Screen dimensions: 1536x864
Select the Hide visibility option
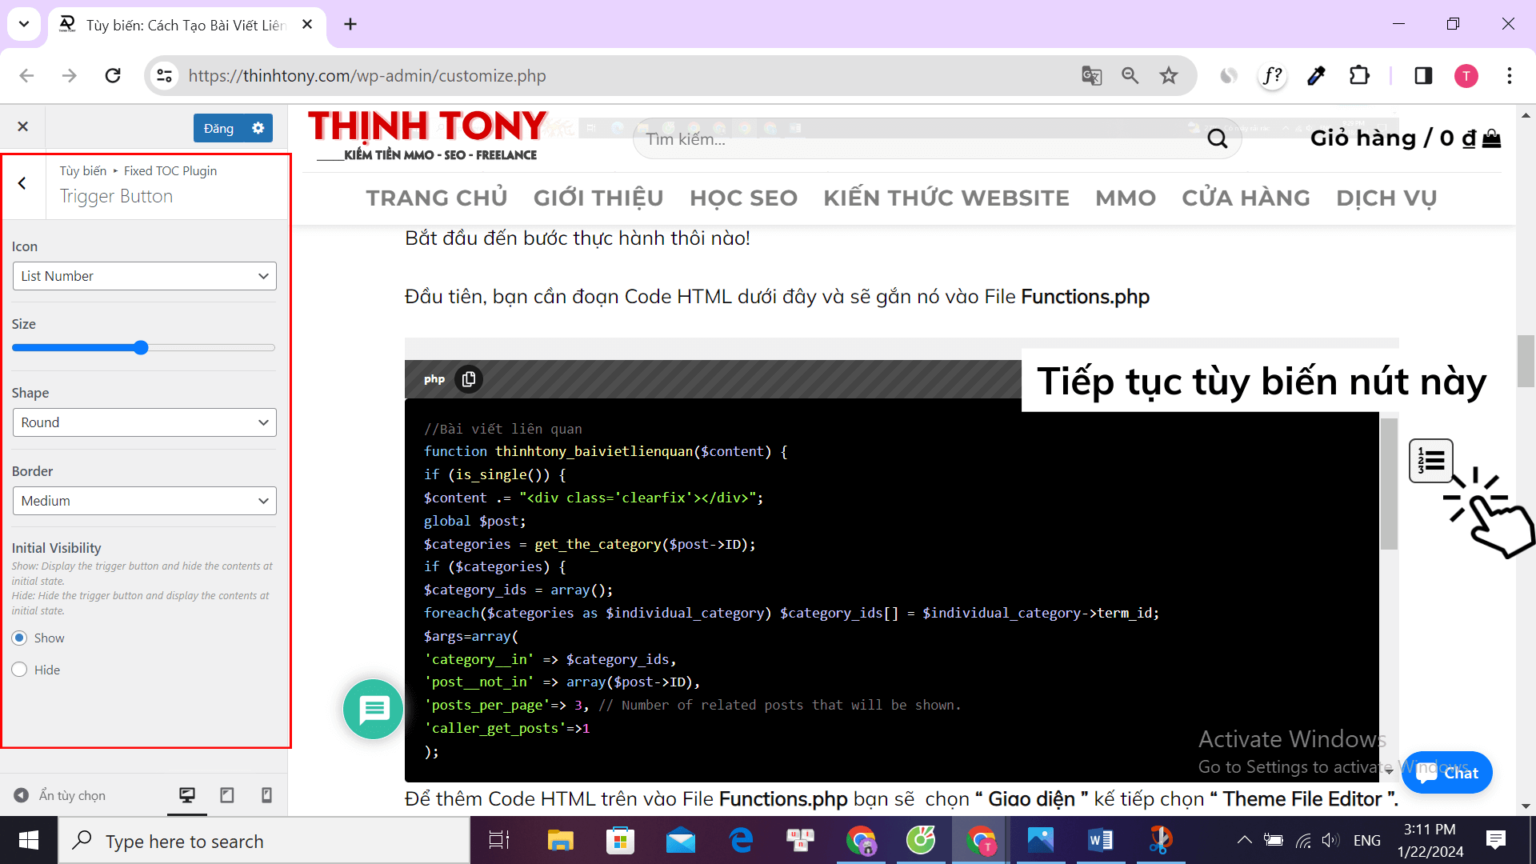click(20, 670)
